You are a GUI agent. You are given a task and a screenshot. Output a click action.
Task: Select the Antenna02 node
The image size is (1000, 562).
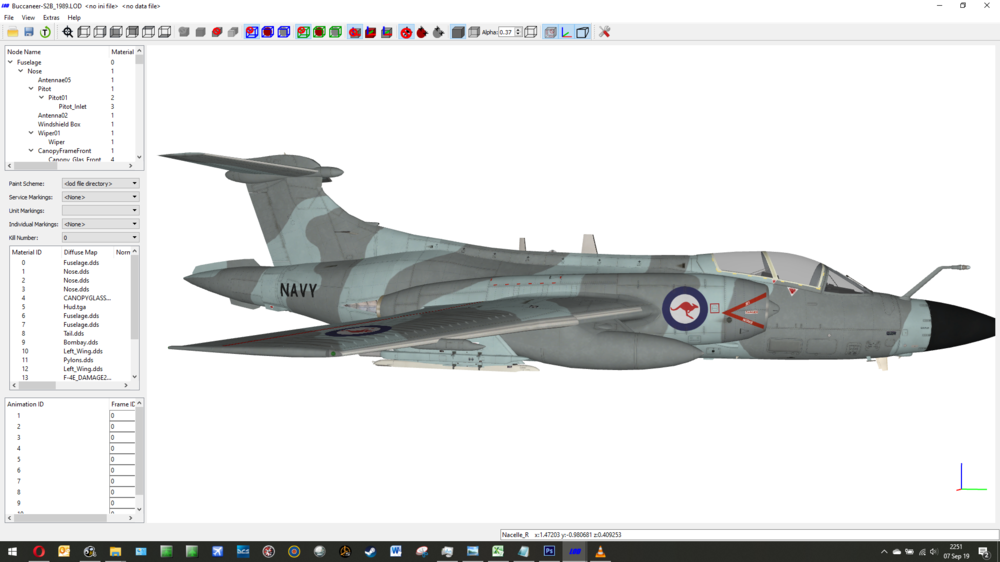52,115
